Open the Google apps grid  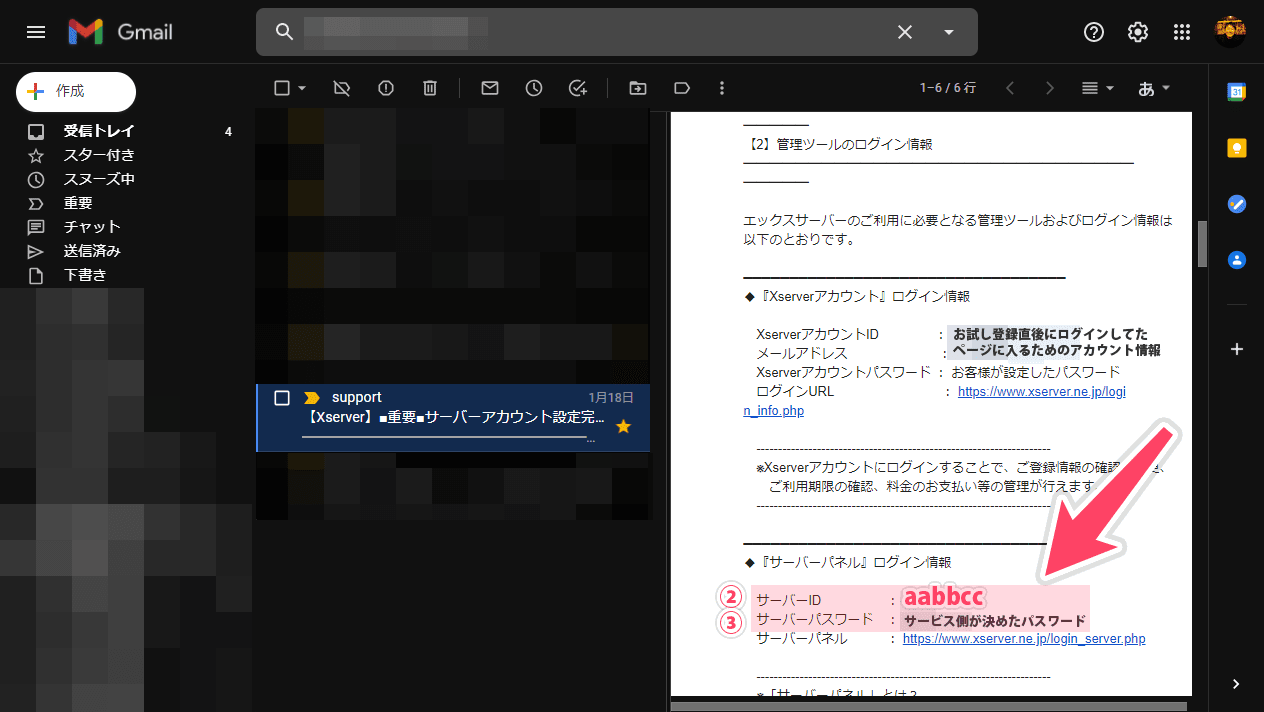click(1182, 32)
